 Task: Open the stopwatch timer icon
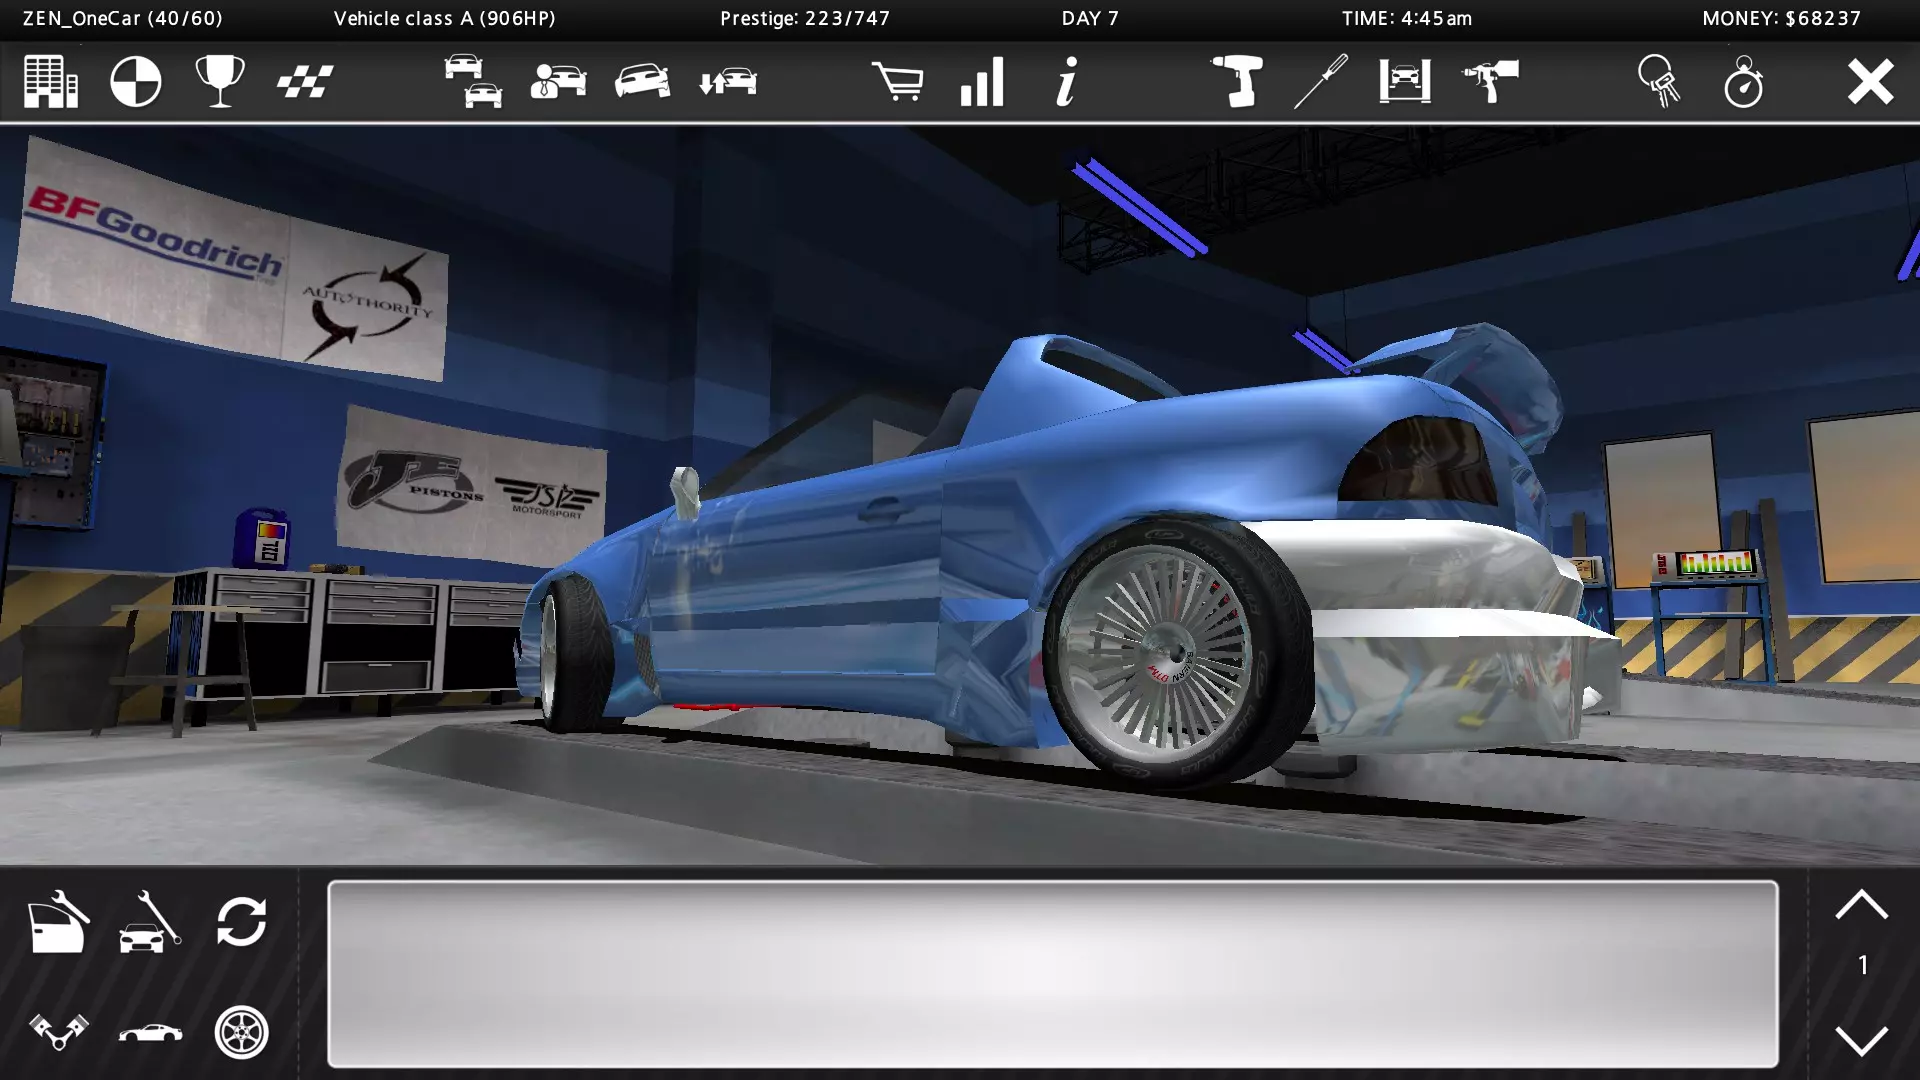tap(1743, 81)
